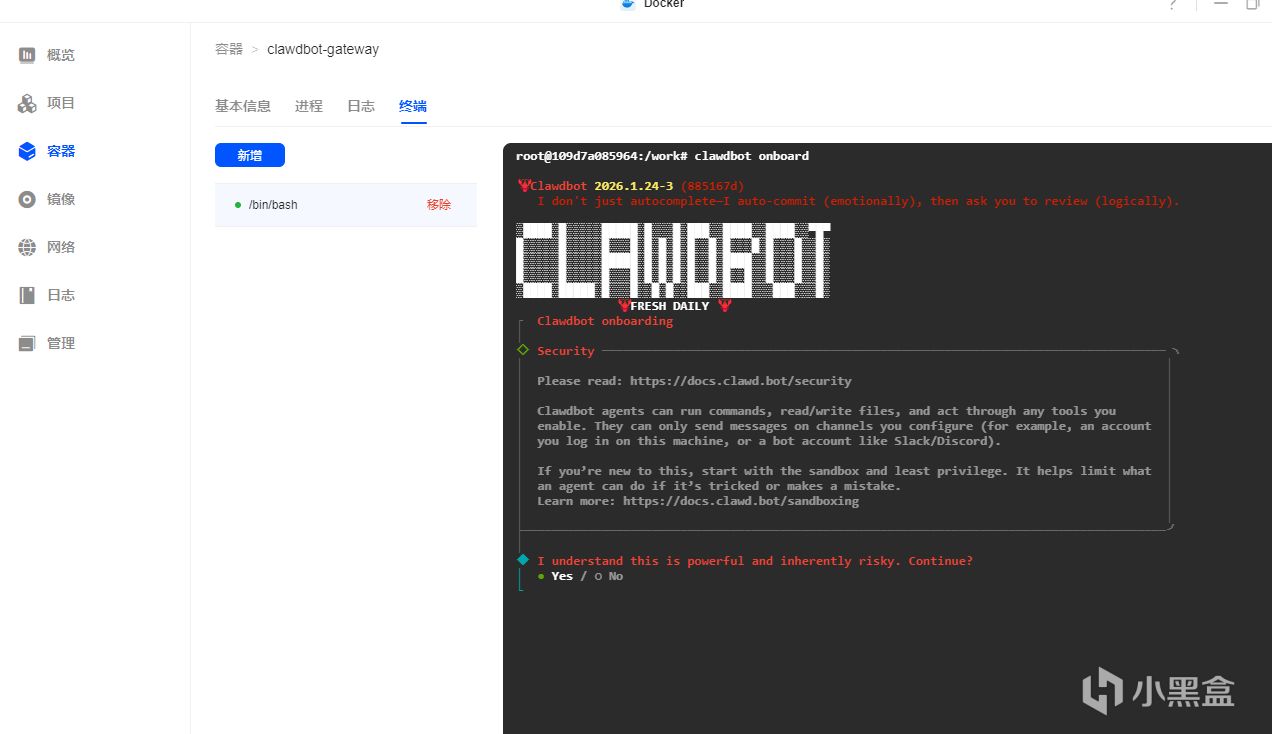Open the 概览 overview icon in sidebar
1272x734 pixels.
coord(27,55)
